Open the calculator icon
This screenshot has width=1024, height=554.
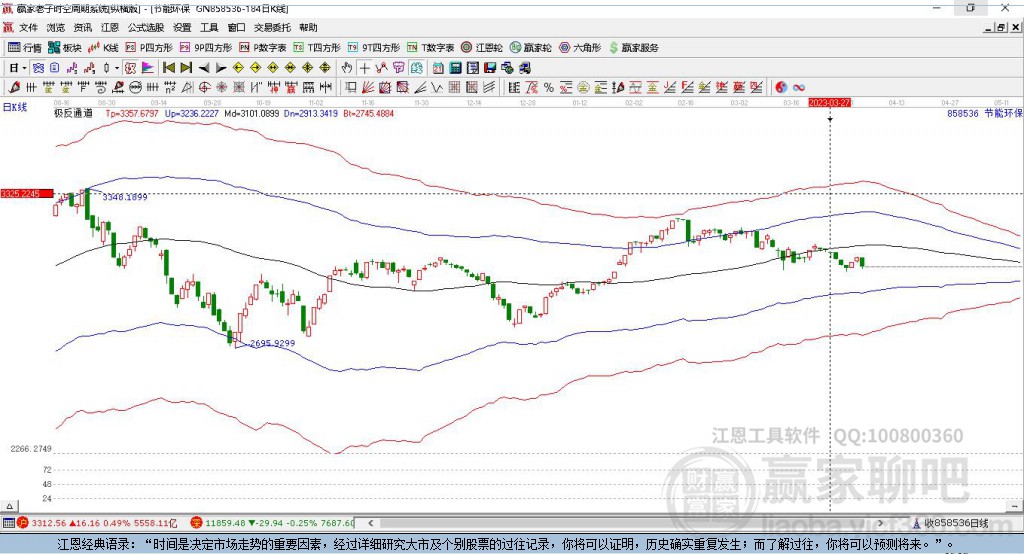tap(455, 68)
